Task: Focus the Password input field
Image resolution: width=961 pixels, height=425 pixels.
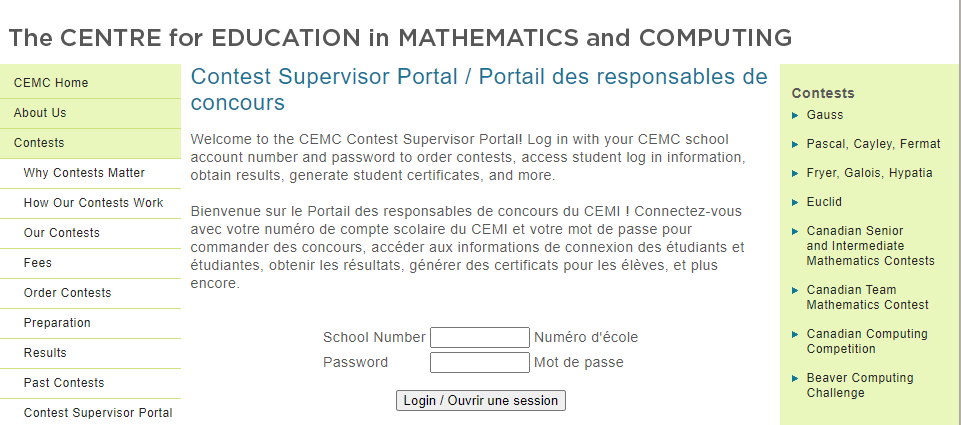Action: [479, 362]
